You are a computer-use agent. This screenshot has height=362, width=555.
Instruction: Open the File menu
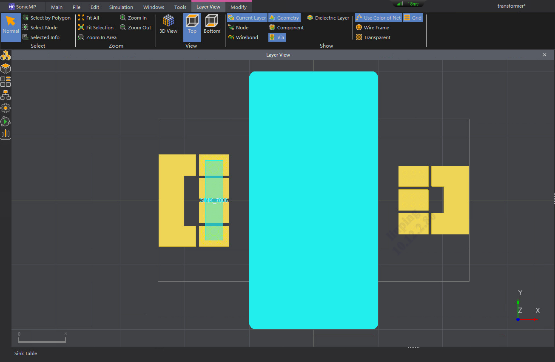(x=76, y=7)
